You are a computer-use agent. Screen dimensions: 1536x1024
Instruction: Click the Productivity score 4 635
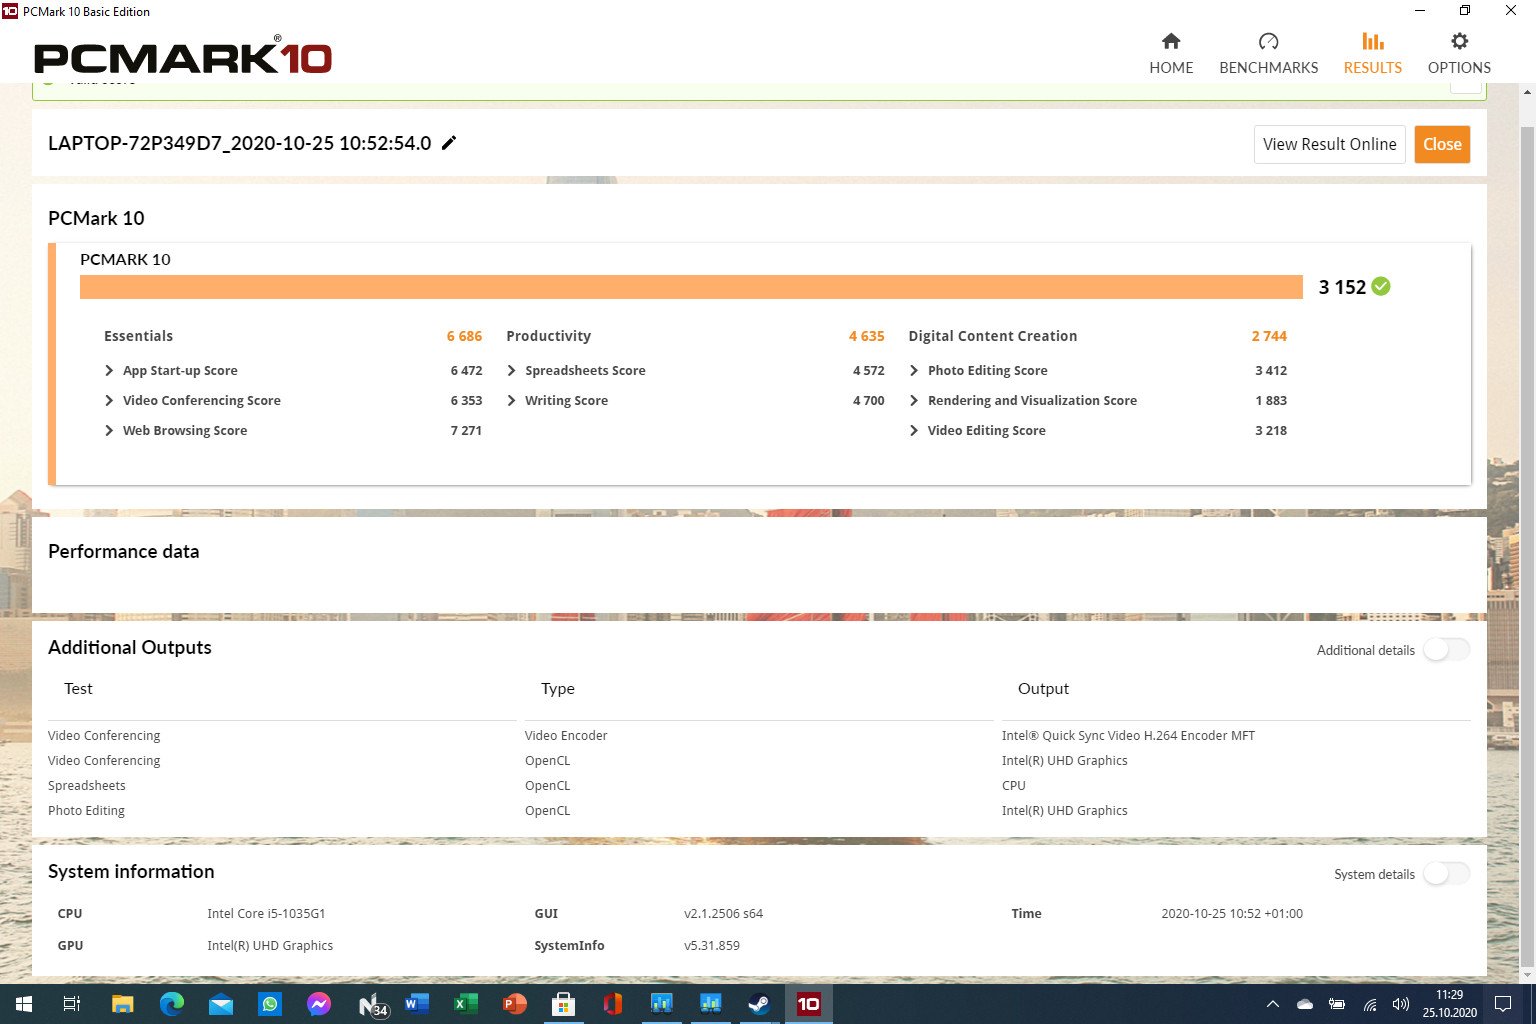pyautogui.click(x=866, y=336)
